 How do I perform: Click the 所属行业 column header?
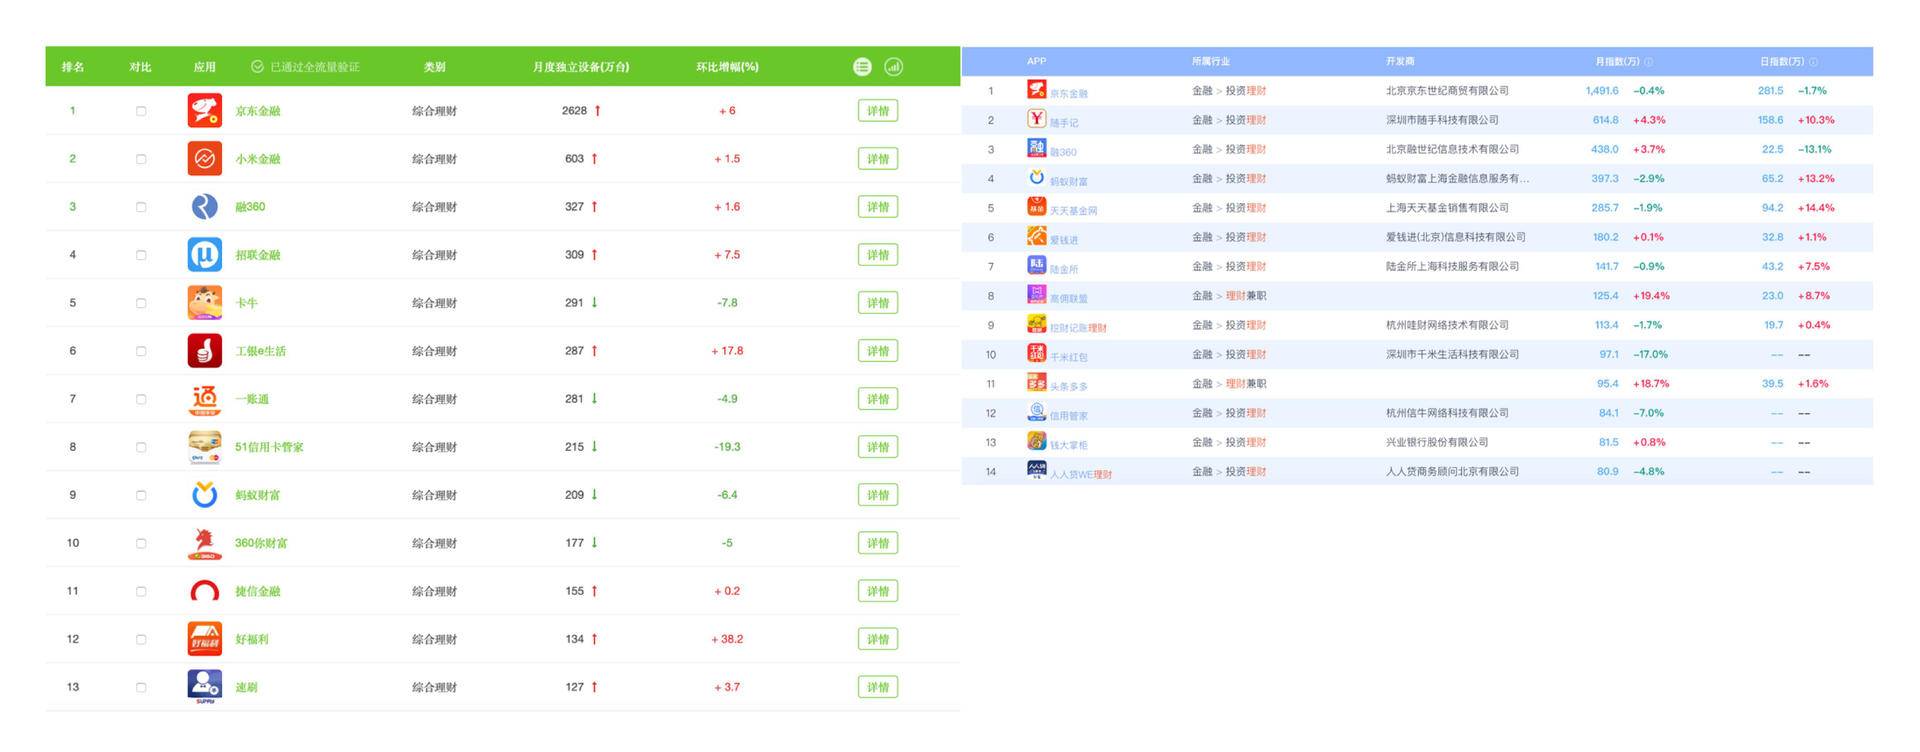pyautogui.click(x=1211, y=62)
